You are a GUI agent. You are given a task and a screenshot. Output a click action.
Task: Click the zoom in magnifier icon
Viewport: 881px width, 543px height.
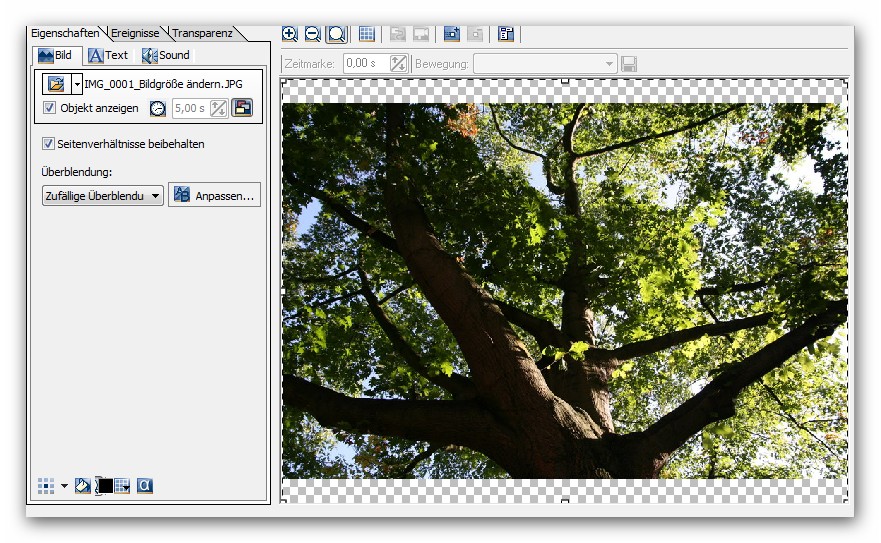click(x=290, y=34)
